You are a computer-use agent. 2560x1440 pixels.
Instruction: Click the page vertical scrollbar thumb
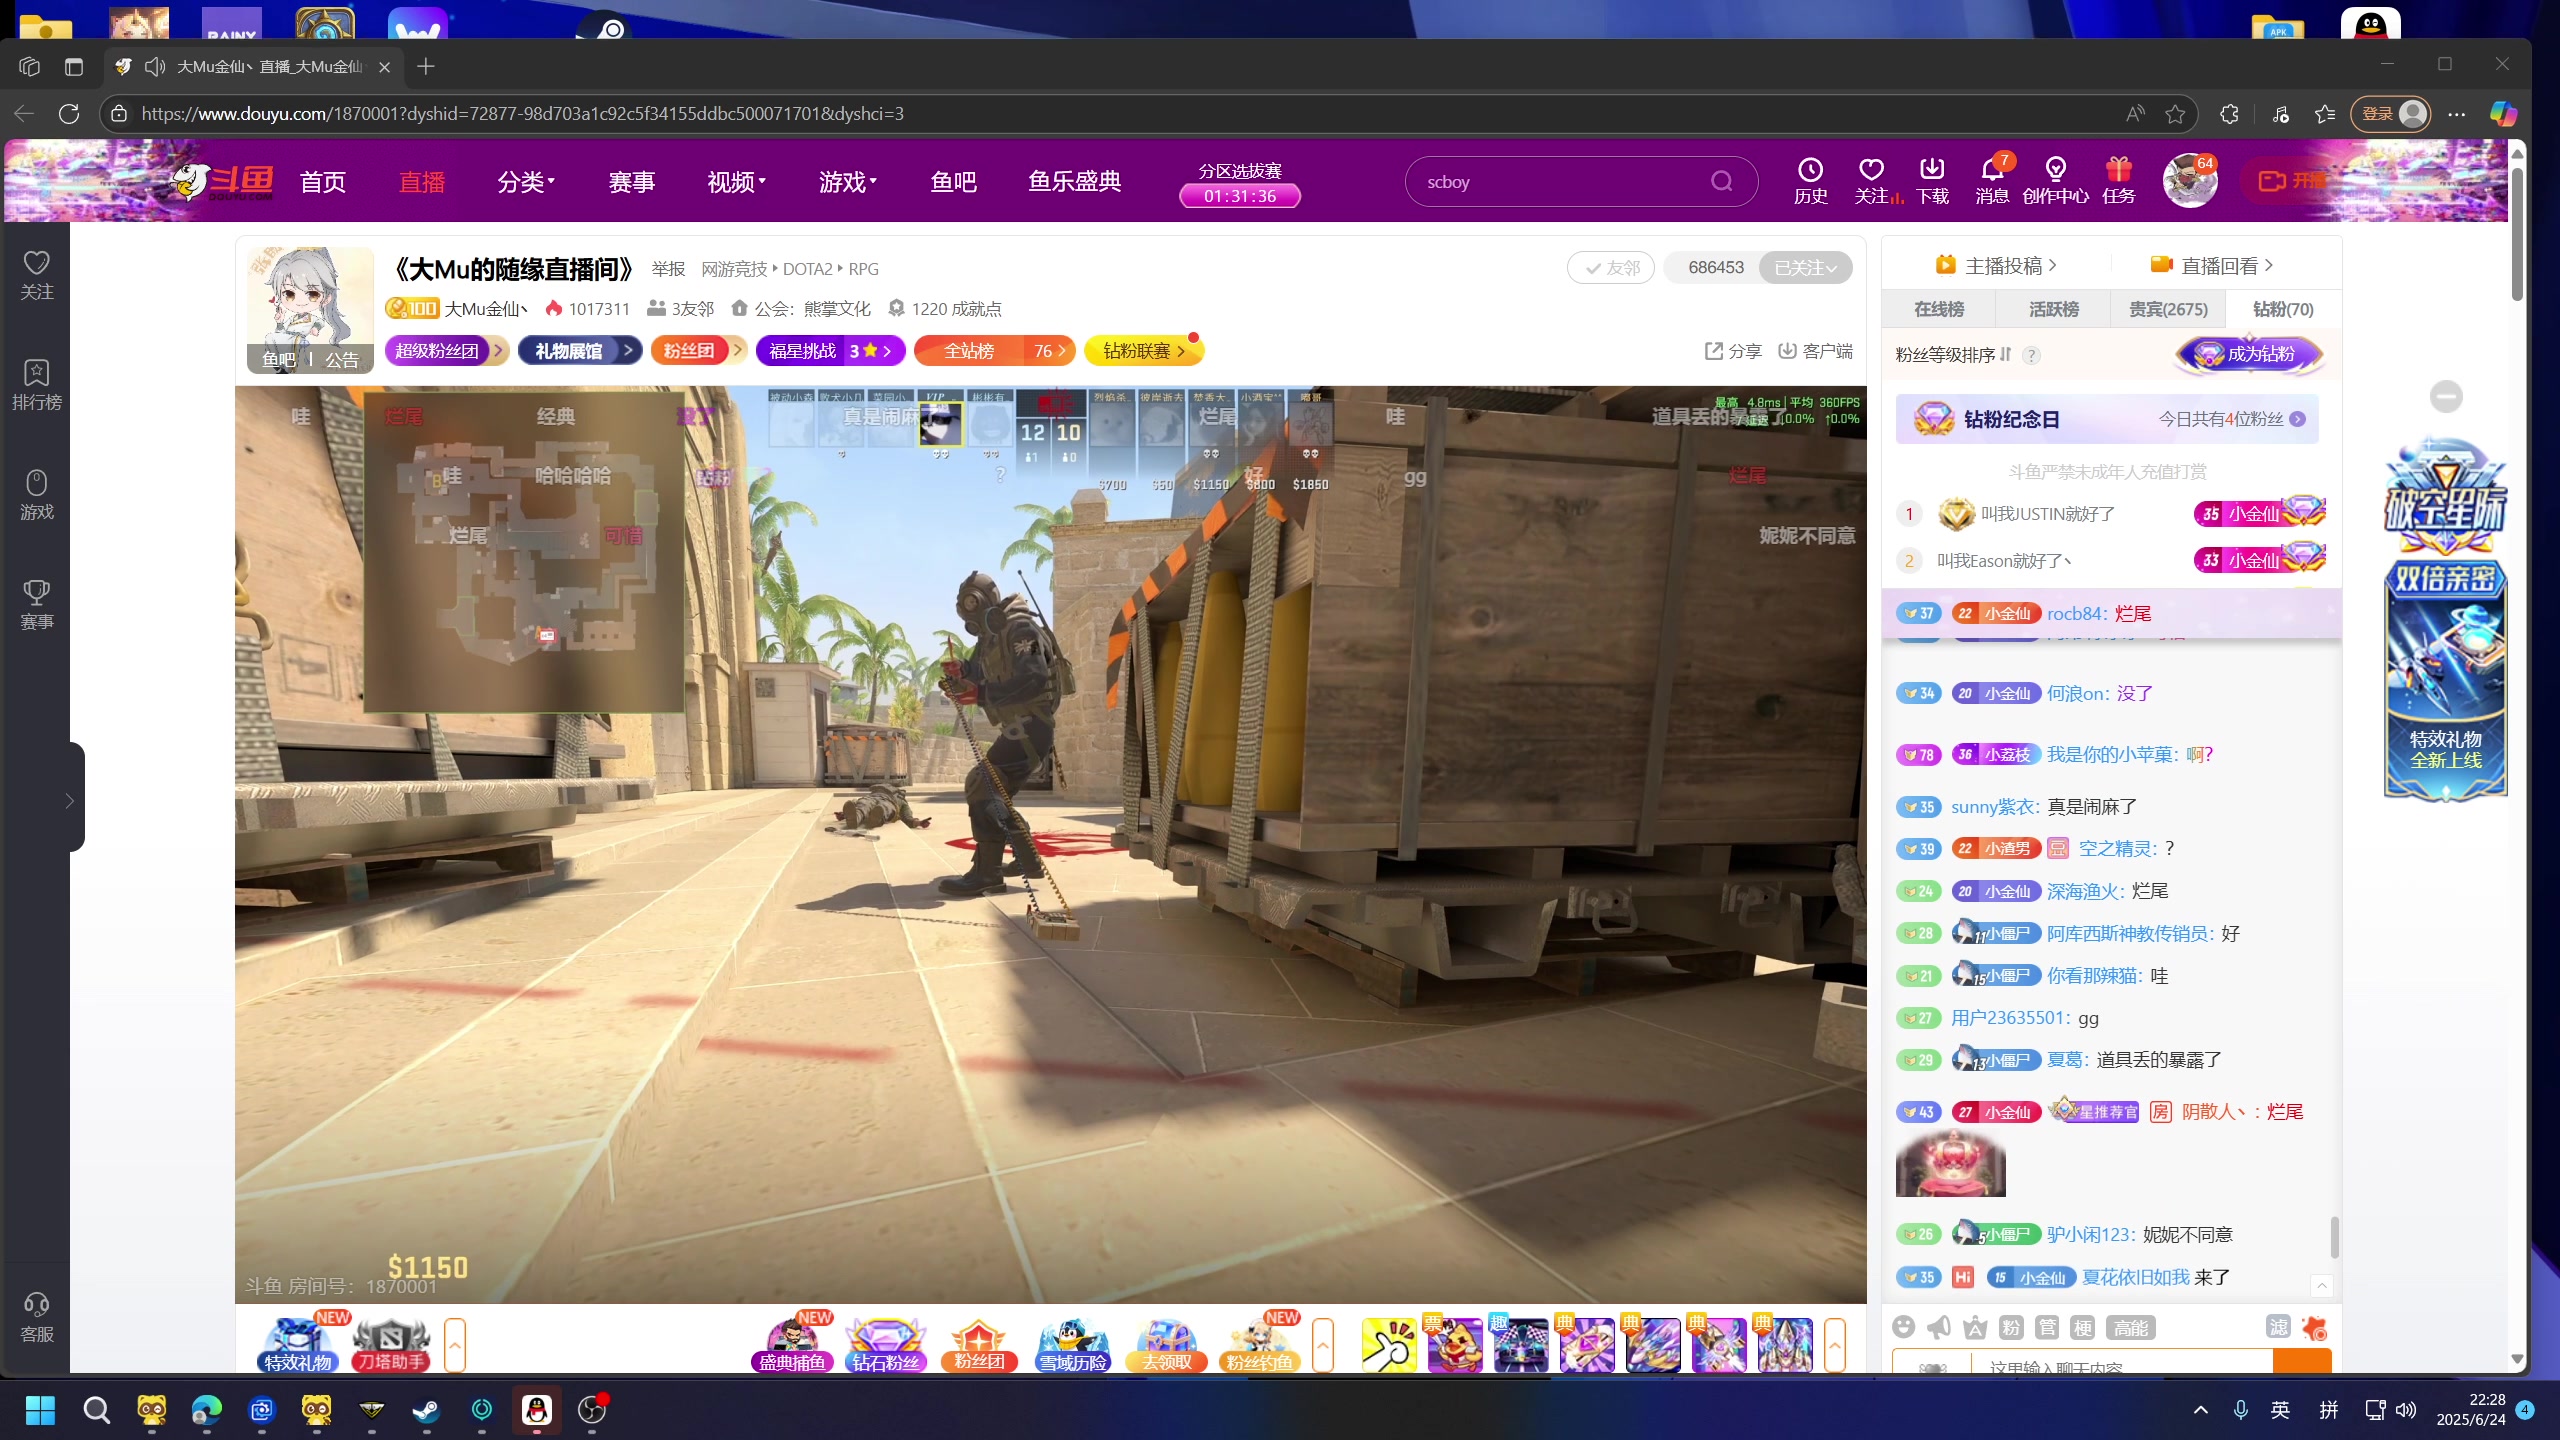pos(2517,235)
